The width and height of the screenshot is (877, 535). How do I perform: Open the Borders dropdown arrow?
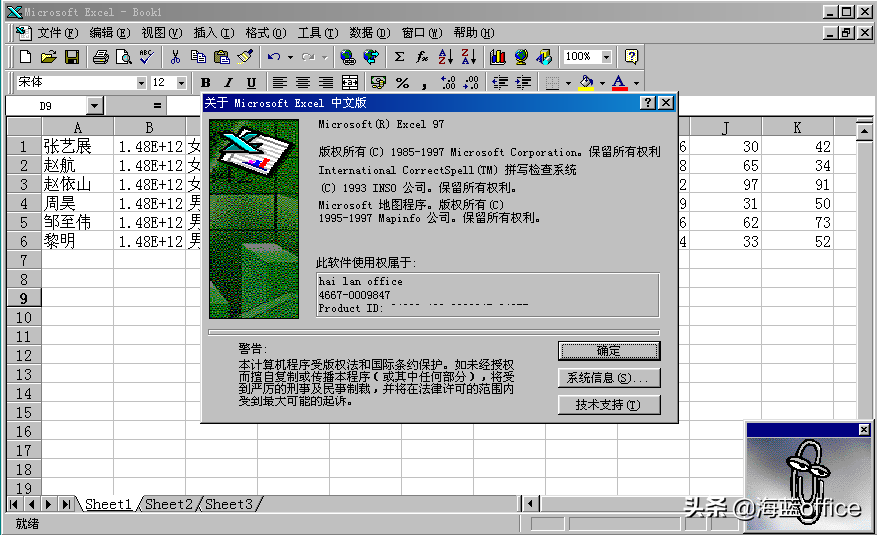coord(568,83)
